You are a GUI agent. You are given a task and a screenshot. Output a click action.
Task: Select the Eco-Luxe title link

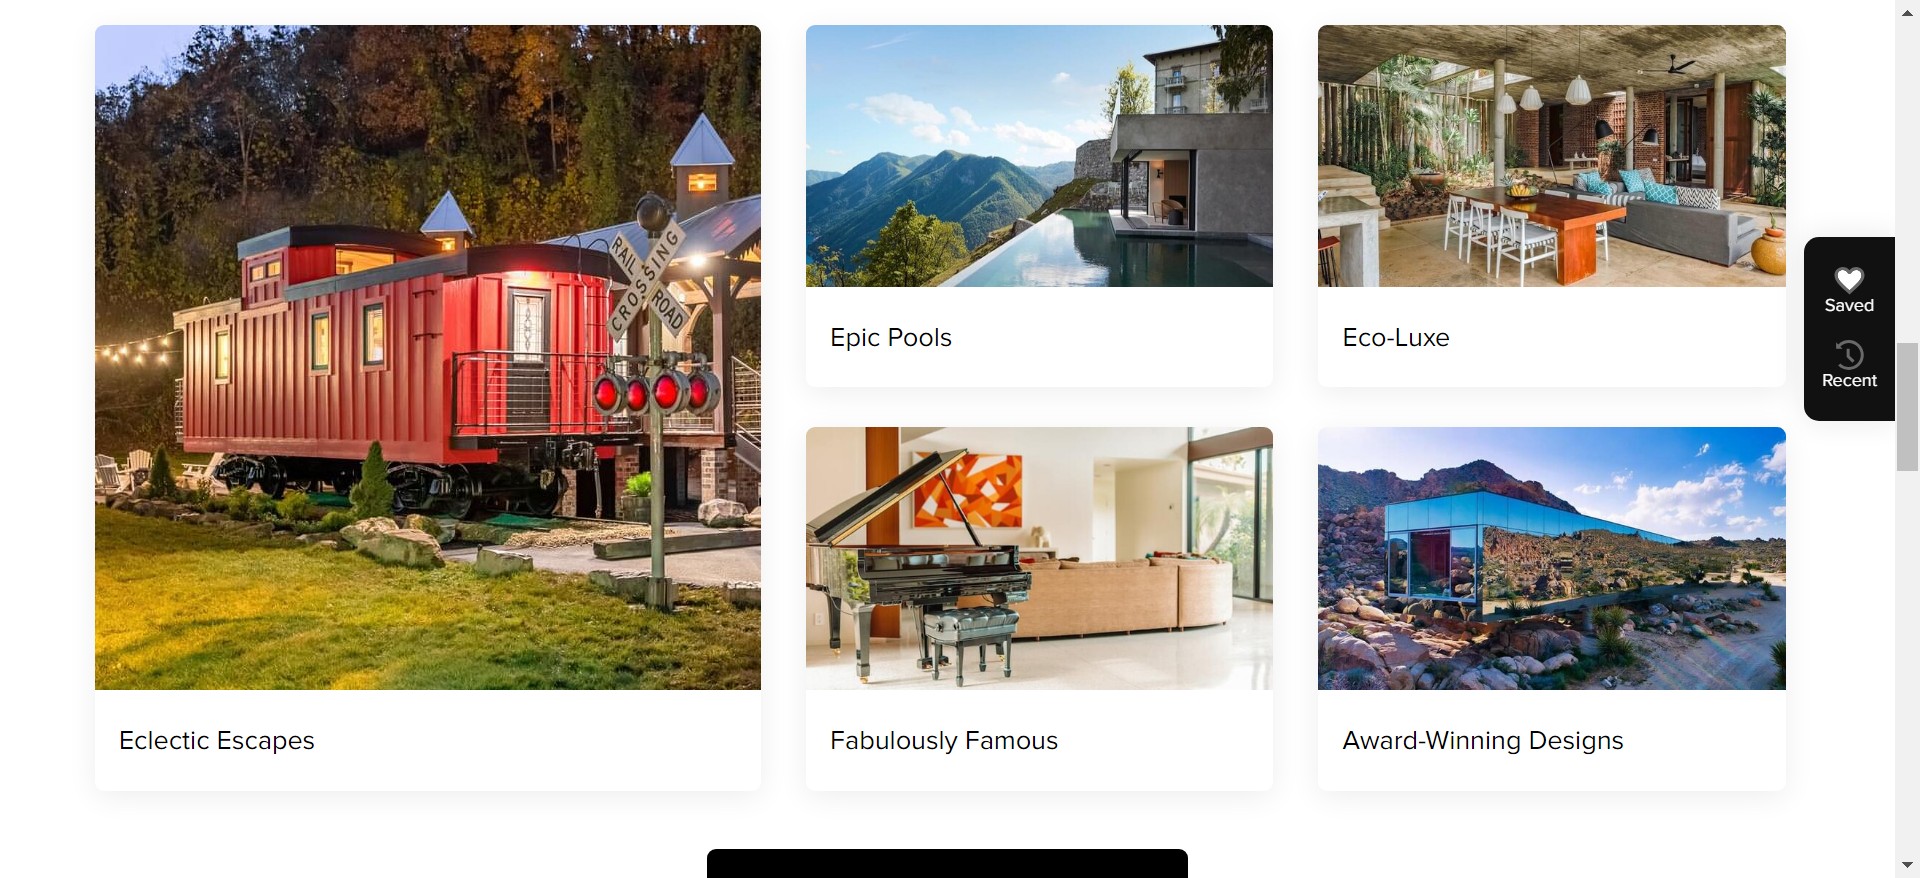pyautogui.click(x=1396, y=338)
